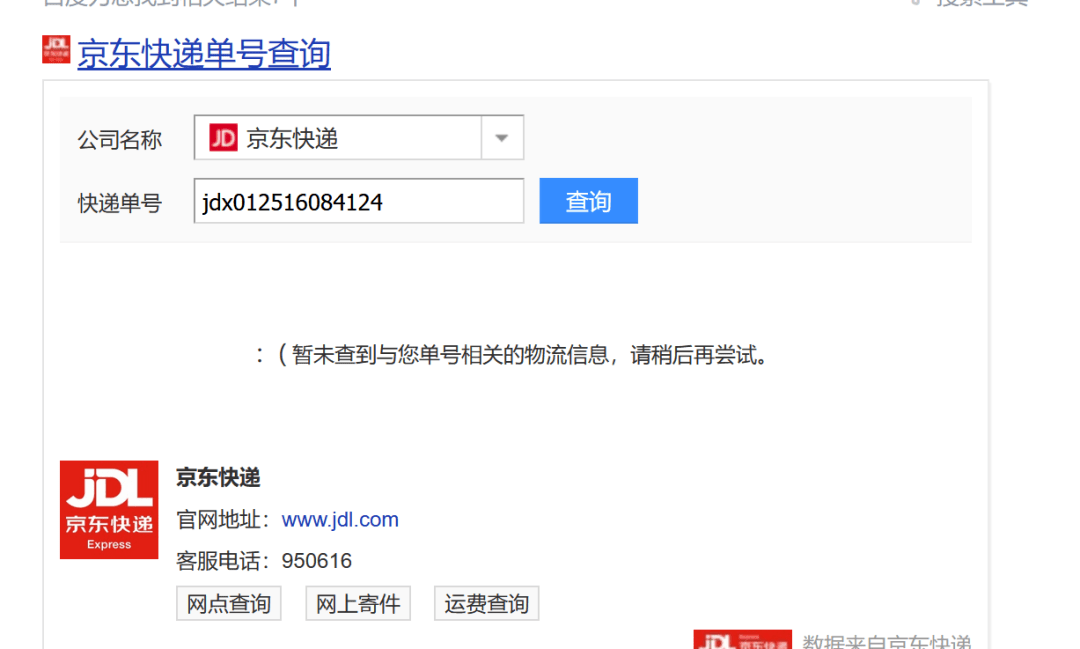Click the 网上寄件 button
Viewport: 1080px width, 649px height.
coord(358,604)
